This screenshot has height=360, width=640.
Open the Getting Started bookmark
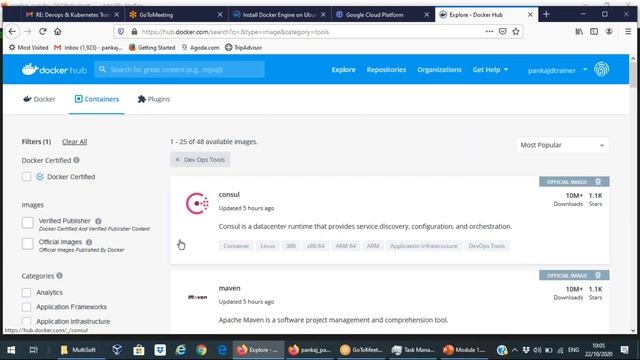pyautogui.click(x=152, y=47)
